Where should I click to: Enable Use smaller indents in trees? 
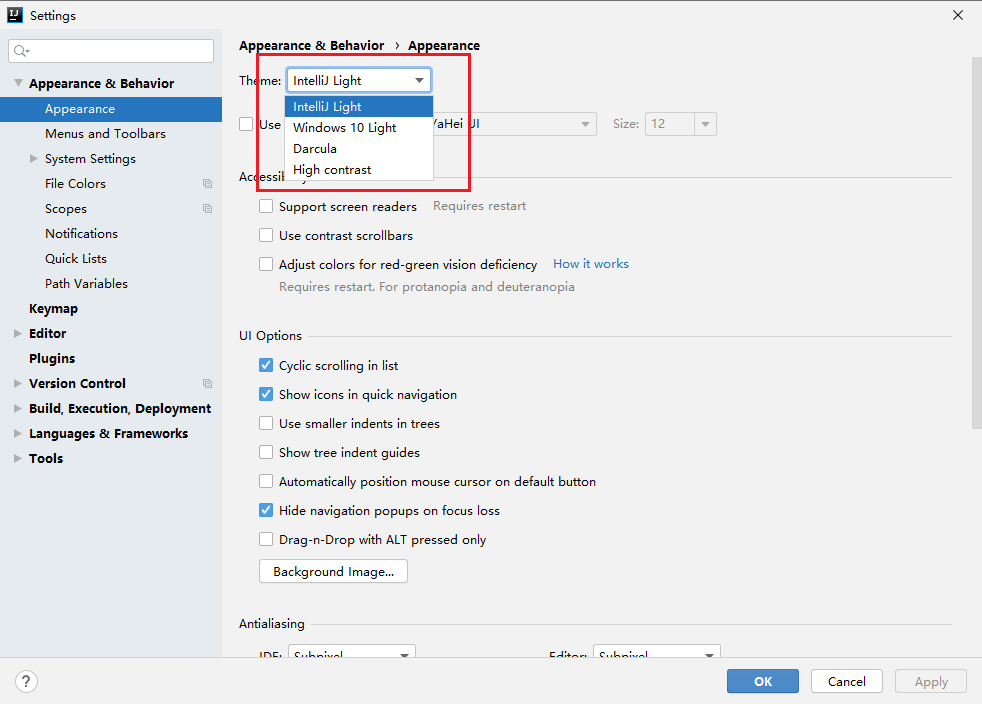click(x=266, y=423)
